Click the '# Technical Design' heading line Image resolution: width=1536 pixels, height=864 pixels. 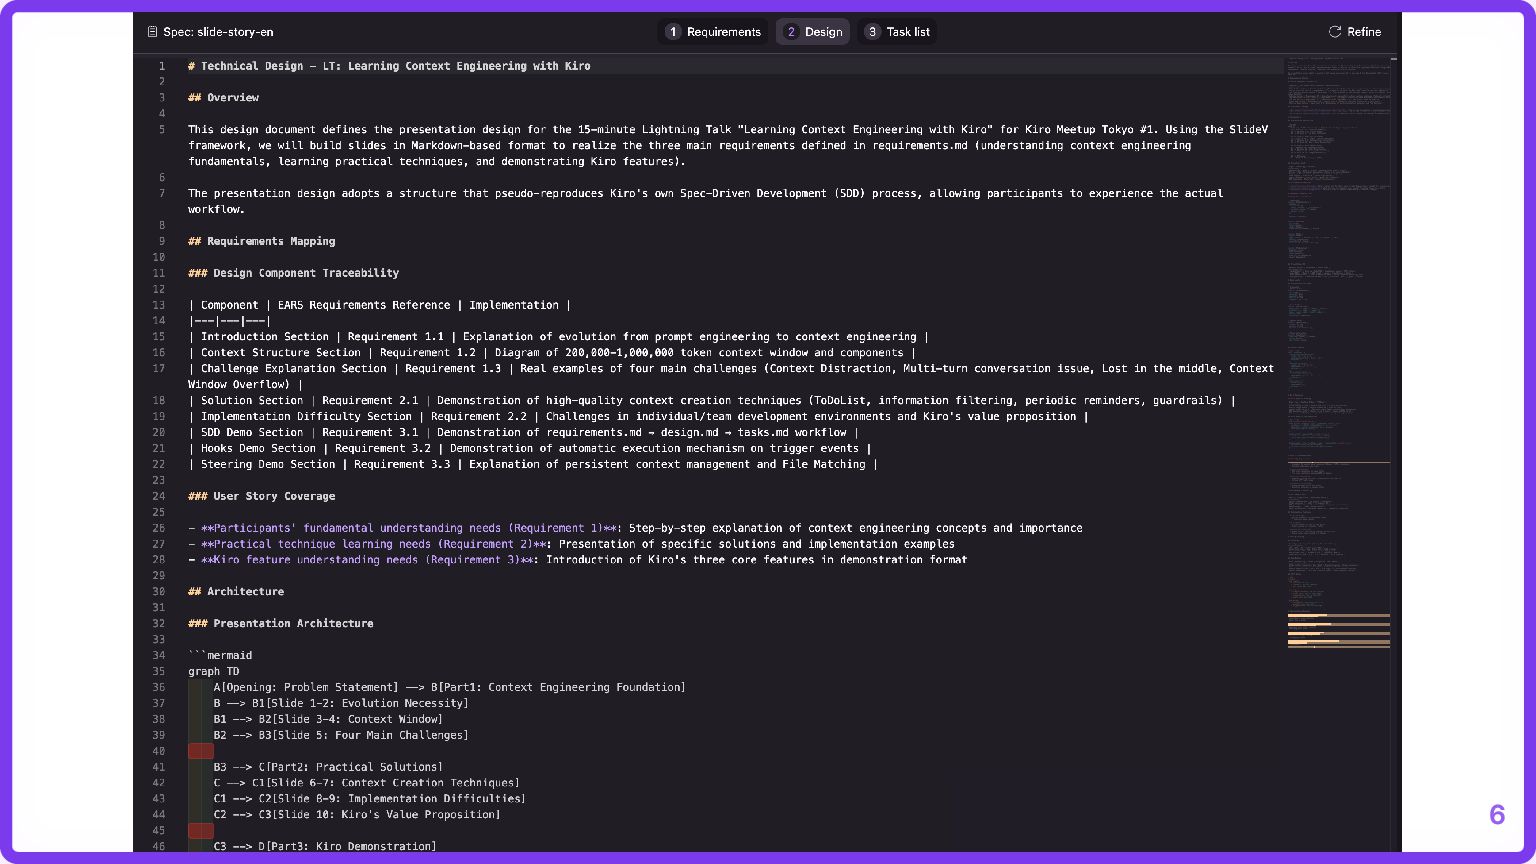[x=389, y=66]
